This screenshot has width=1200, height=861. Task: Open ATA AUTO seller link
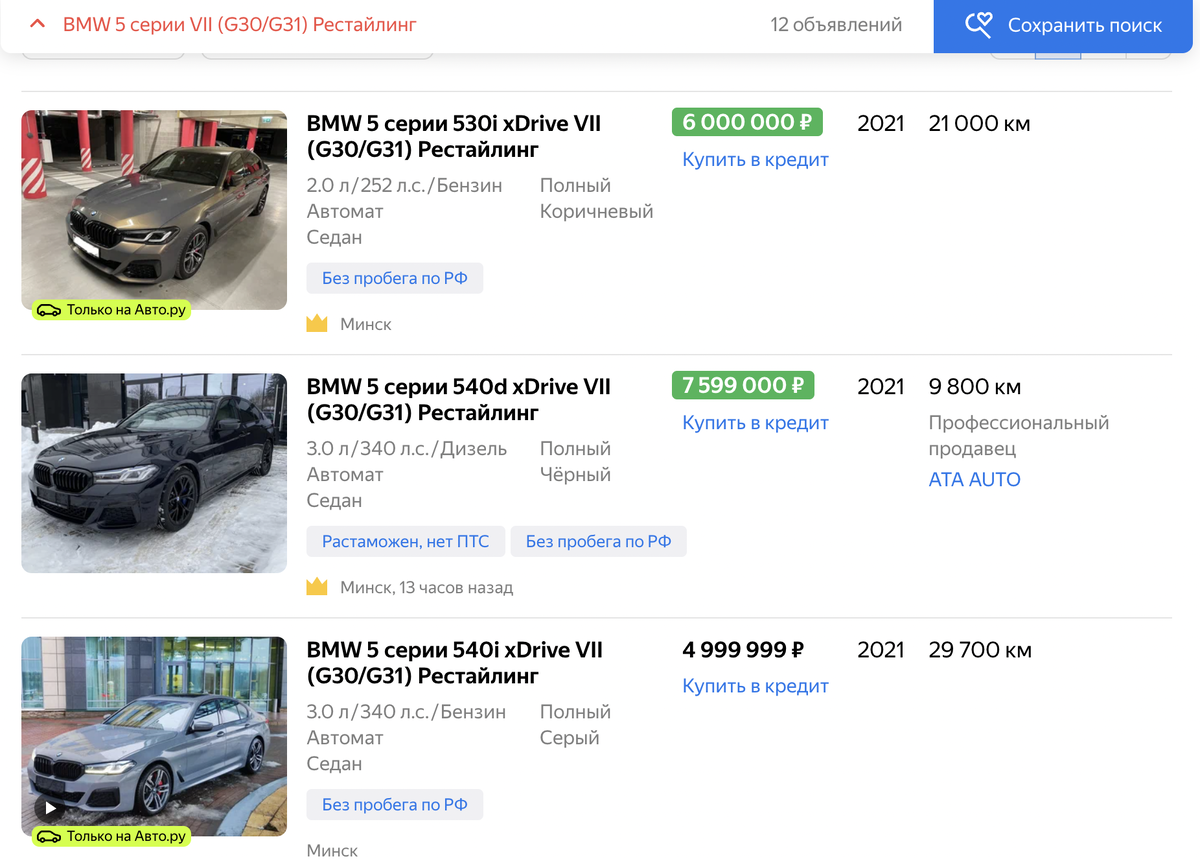pos(975,479)
